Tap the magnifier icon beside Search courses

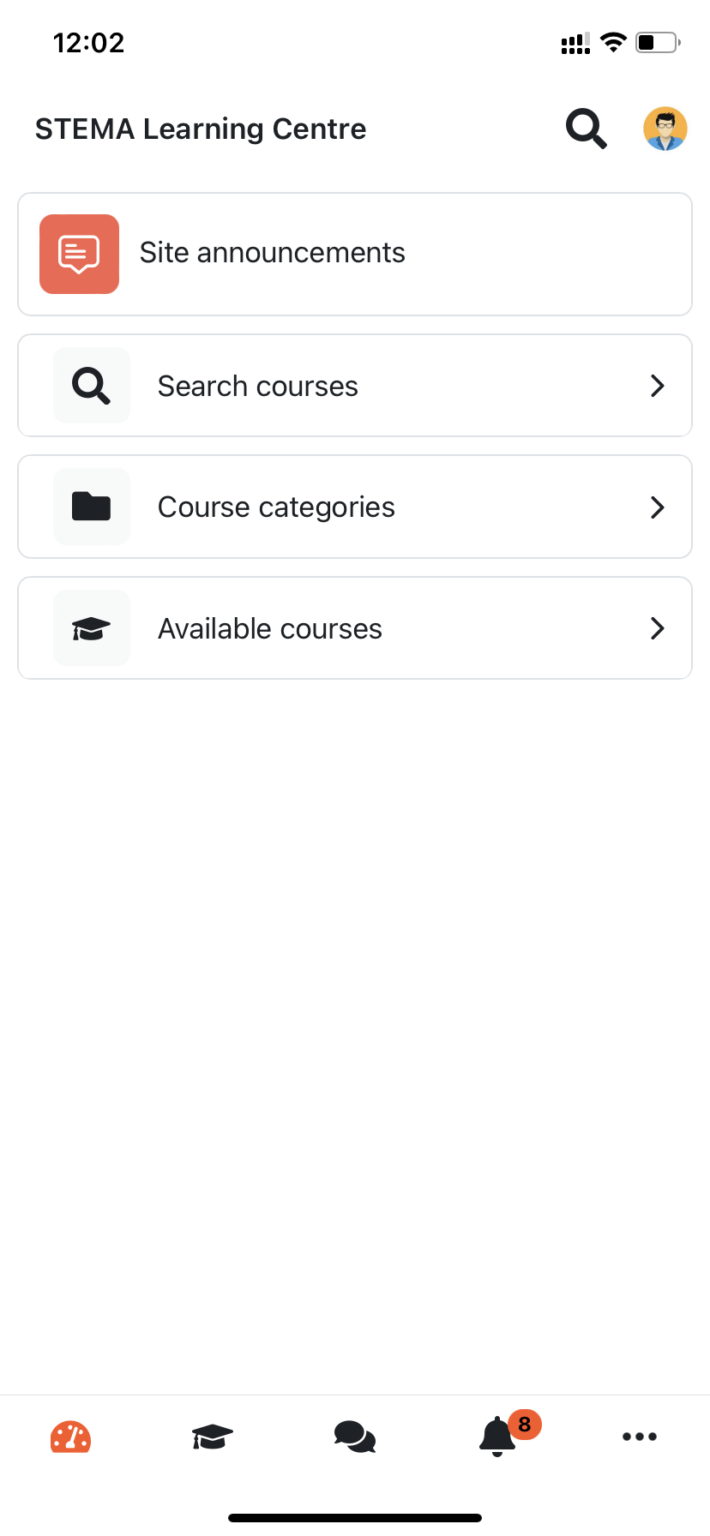point(92,386)
